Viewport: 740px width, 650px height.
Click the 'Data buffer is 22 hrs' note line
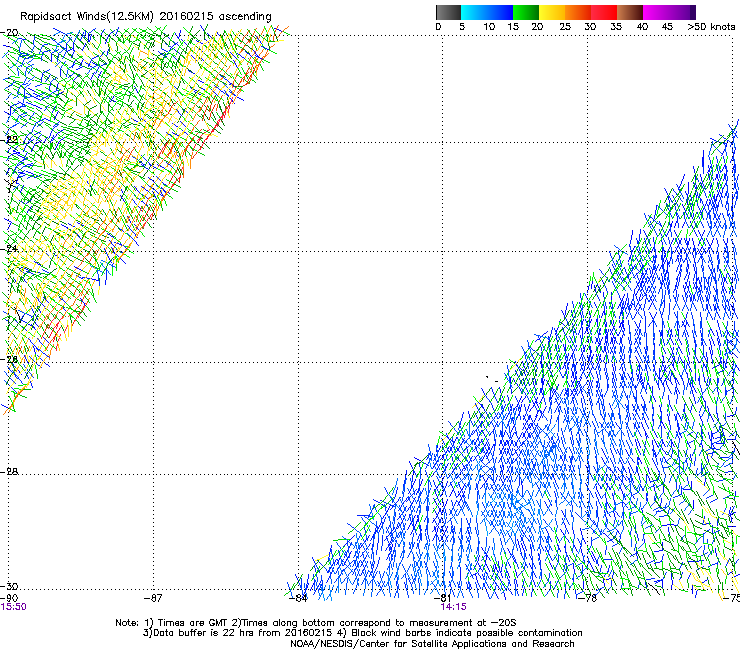click(x=362, y=633)
